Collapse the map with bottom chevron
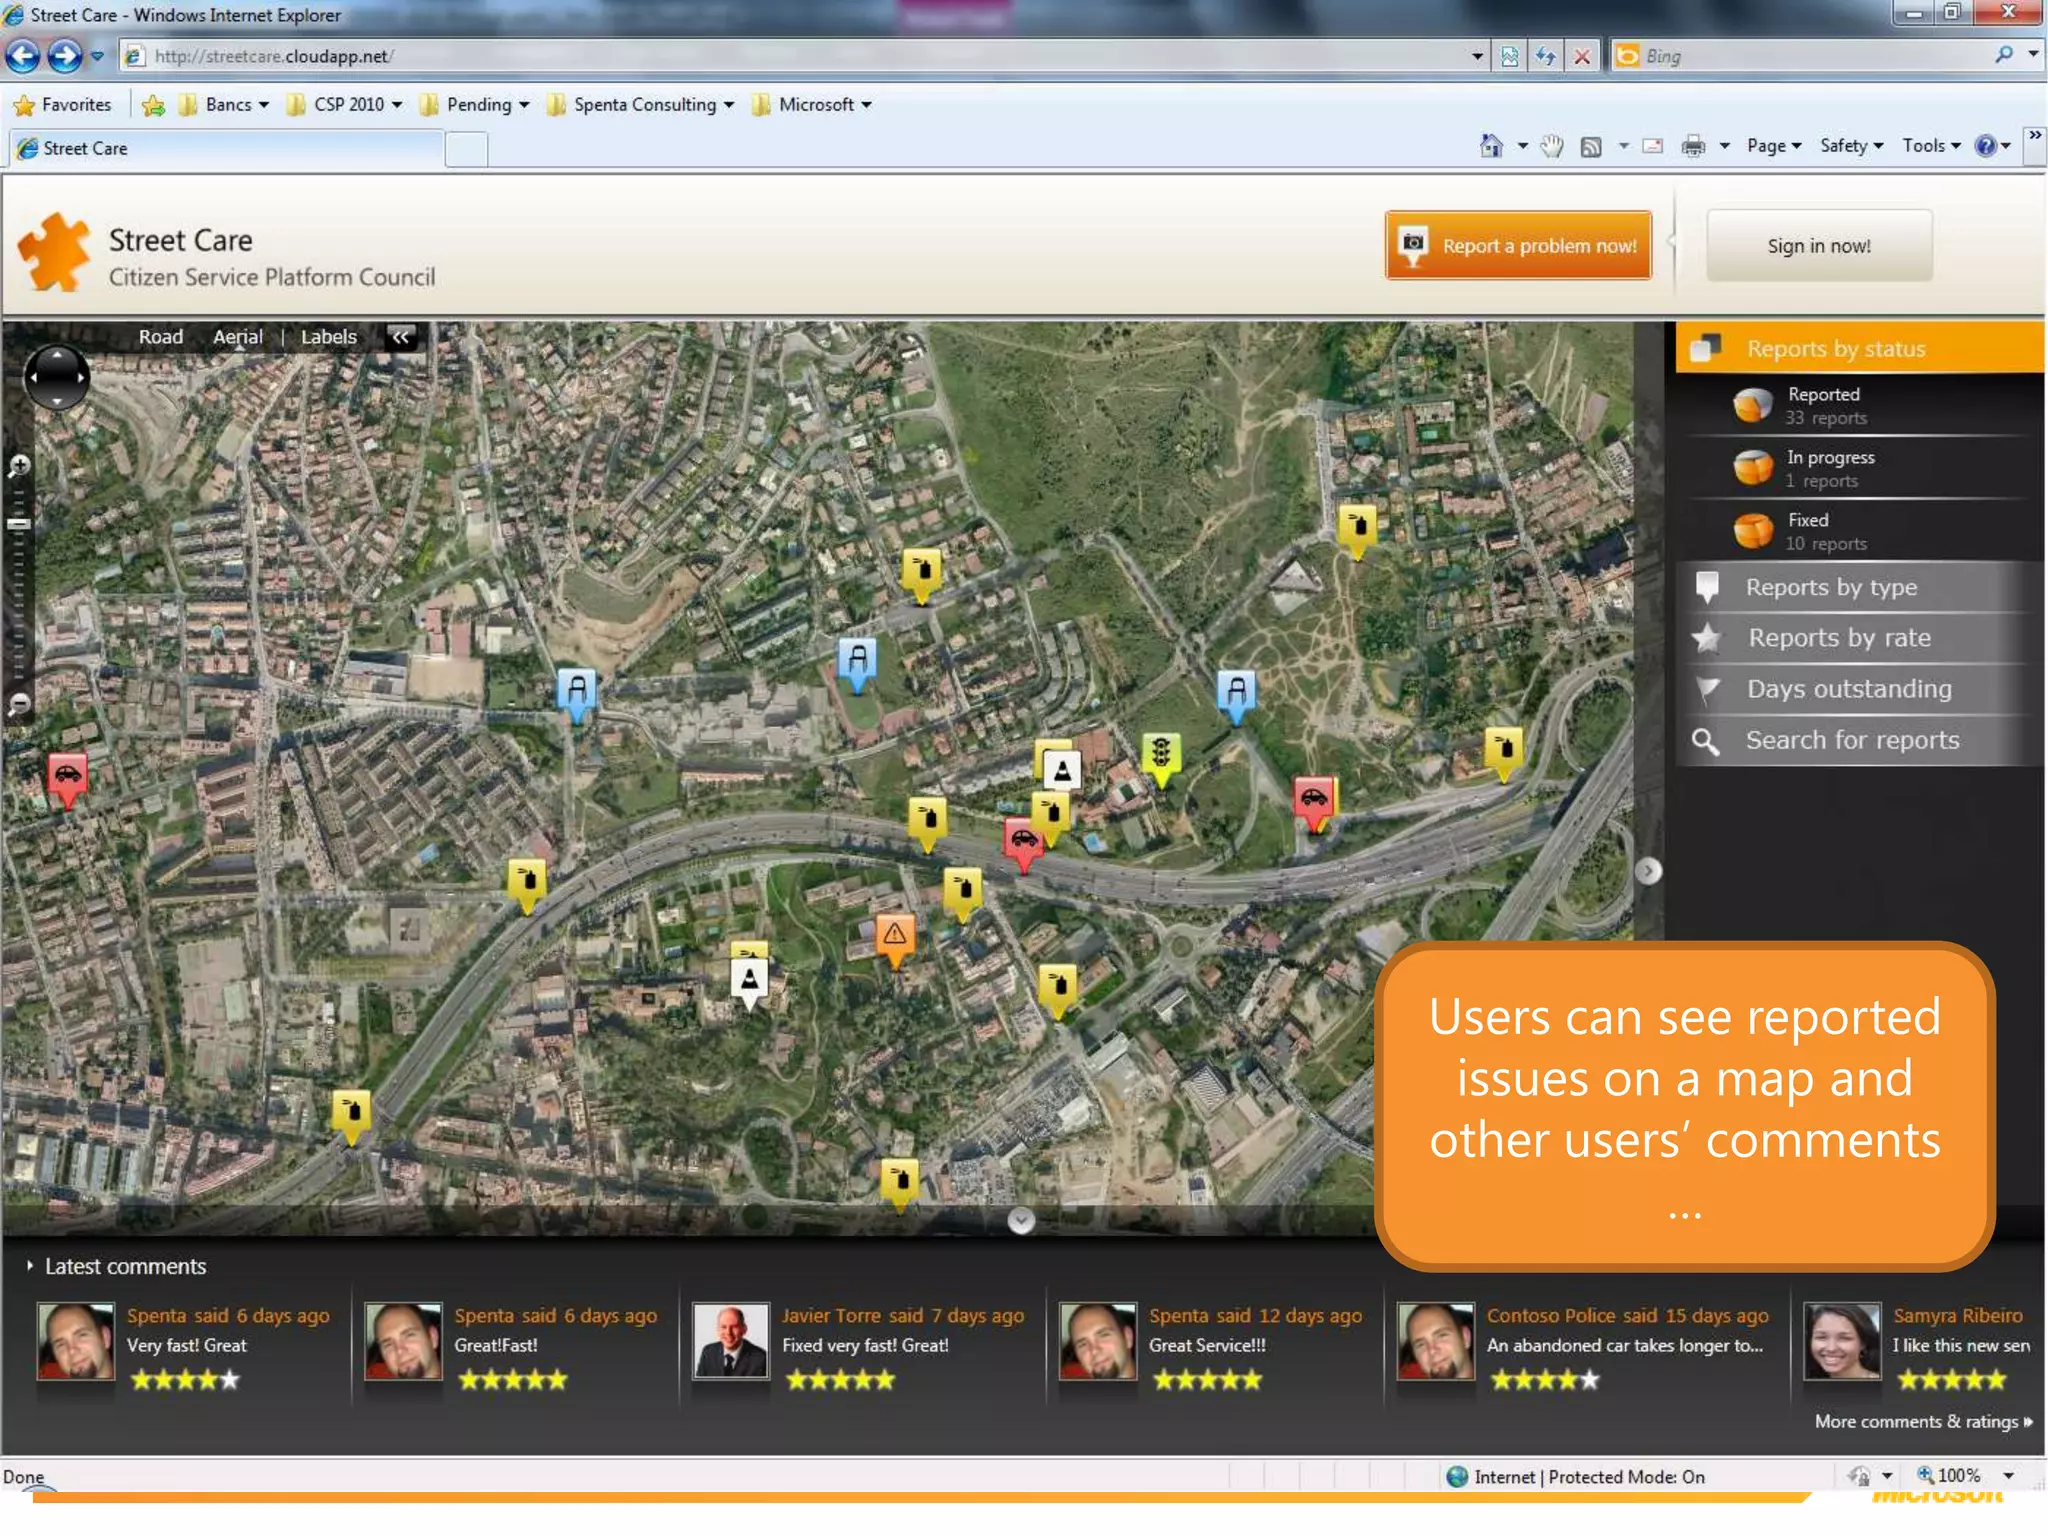This screenshot has height=1536, width=2048. tap(1021, 1220)
